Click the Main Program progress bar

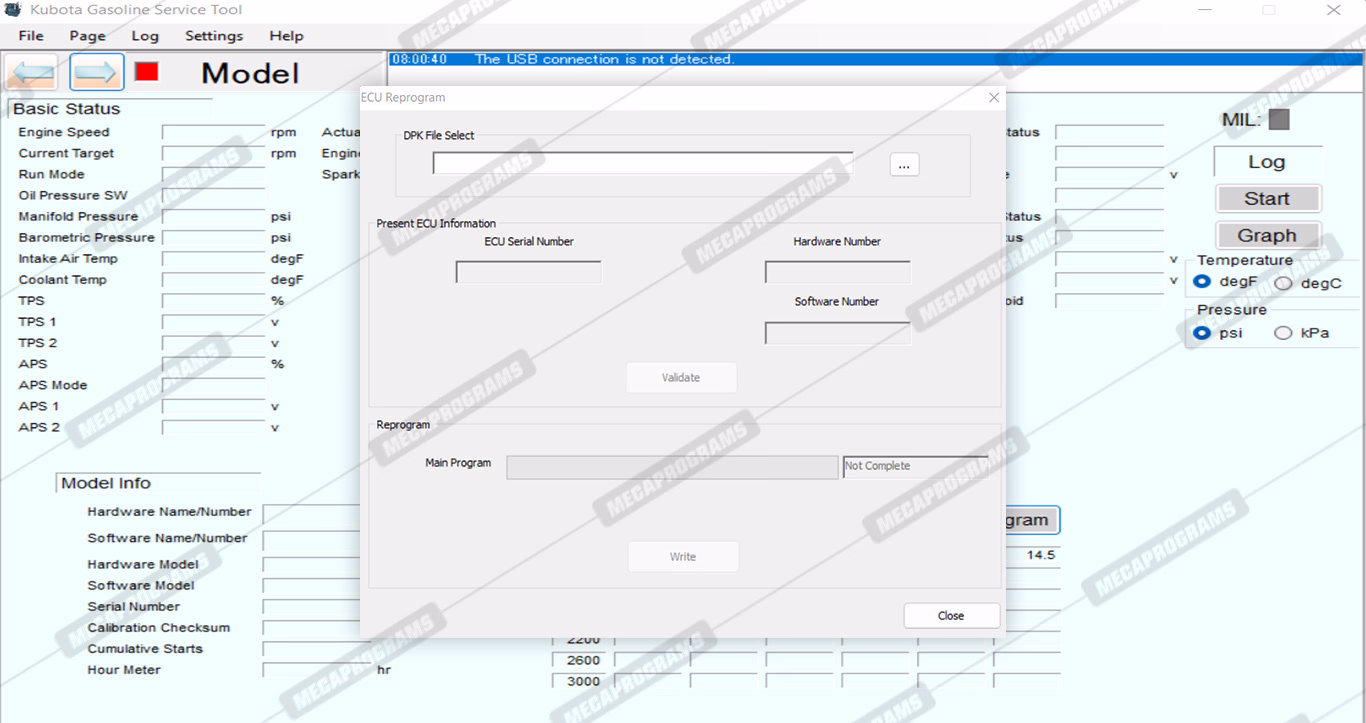[x=672, y=467]
